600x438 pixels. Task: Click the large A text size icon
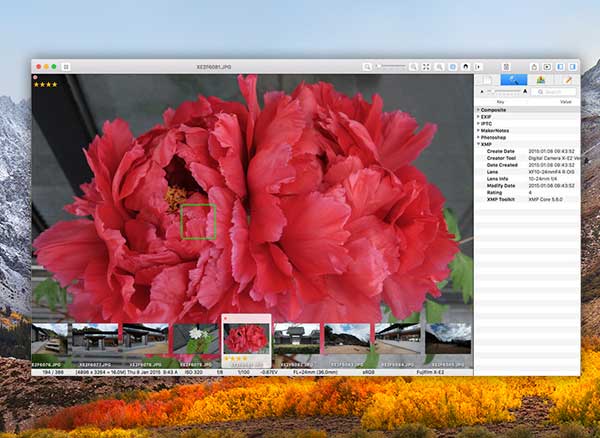(x=525, y=91)
